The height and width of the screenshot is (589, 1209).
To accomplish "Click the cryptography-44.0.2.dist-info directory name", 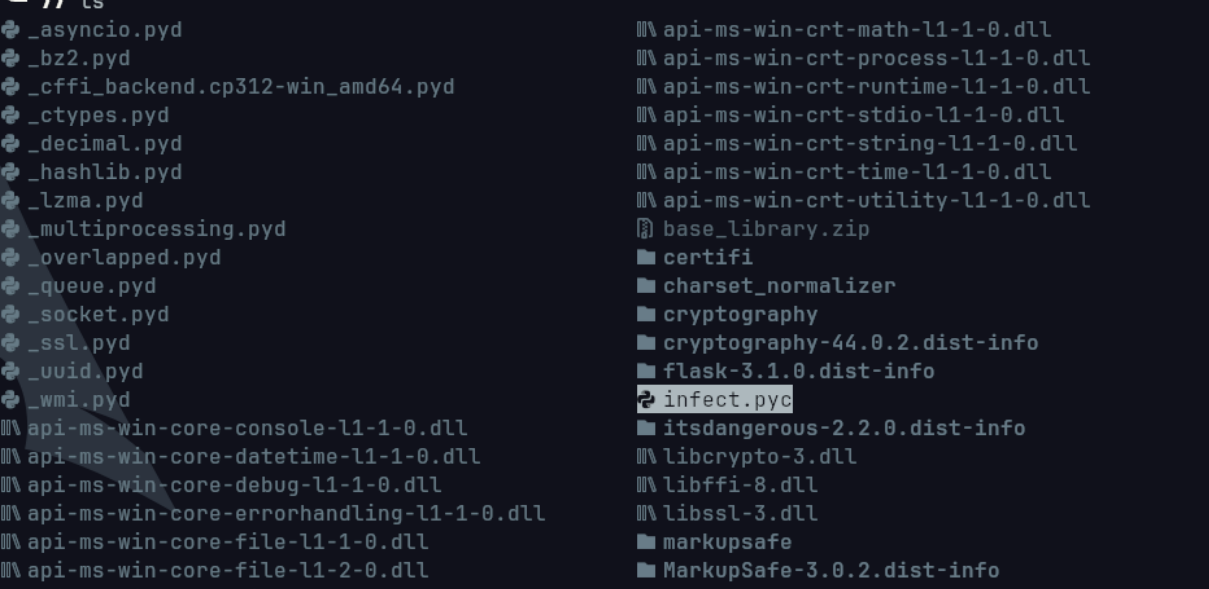I will point(850,343).
